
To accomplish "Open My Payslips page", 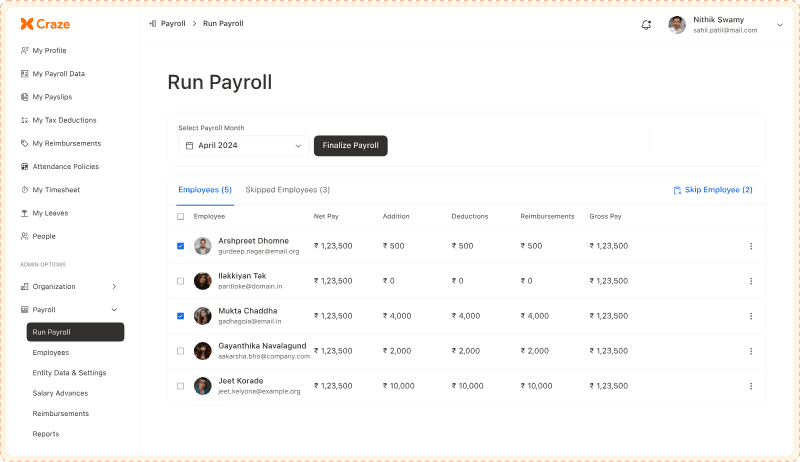I will tap(52, 97).
